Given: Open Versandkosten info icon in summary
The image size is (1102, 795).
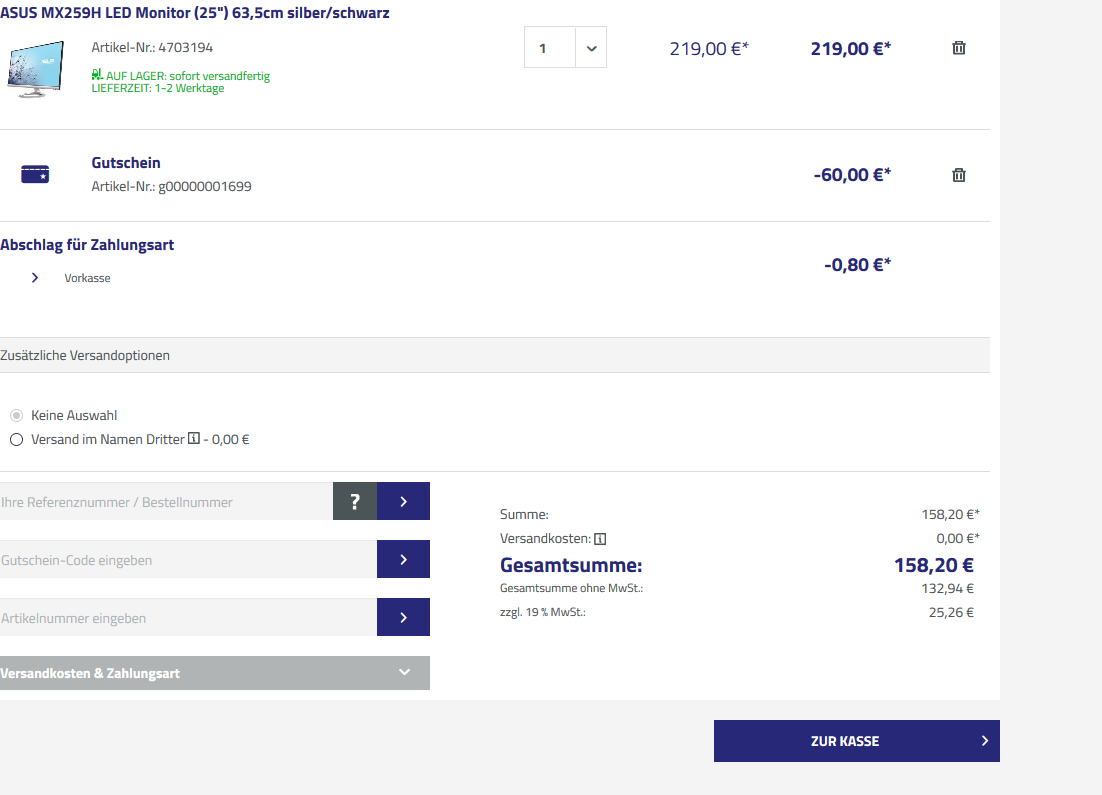Looking at the screenshot, I should tap(600, 539).
